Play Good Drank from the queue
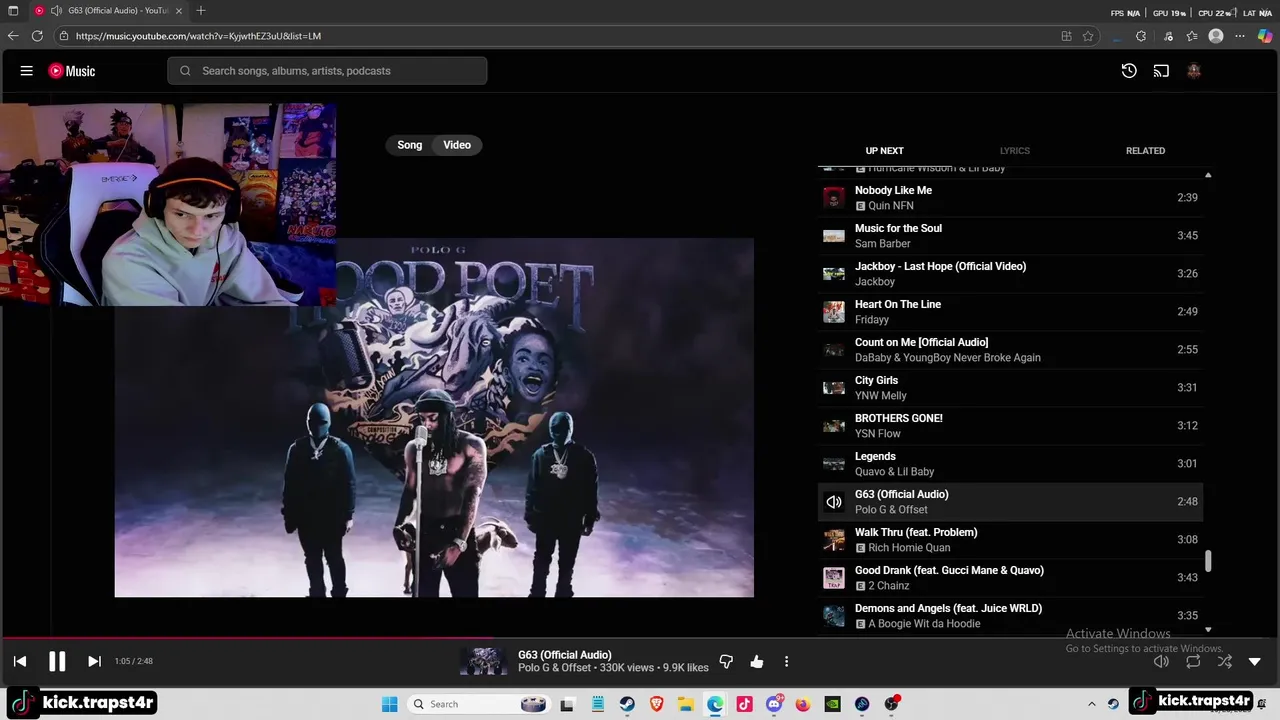The image size is (1280, 720). [x=1010, y=578]
